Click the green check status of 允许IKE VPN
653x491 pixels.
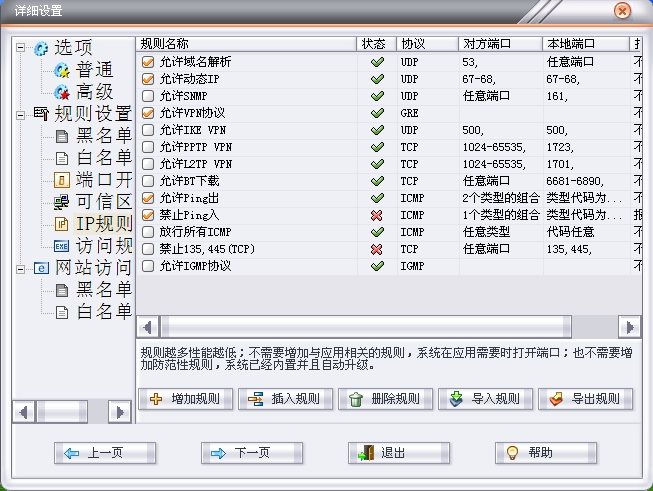(x=377, y=130)
